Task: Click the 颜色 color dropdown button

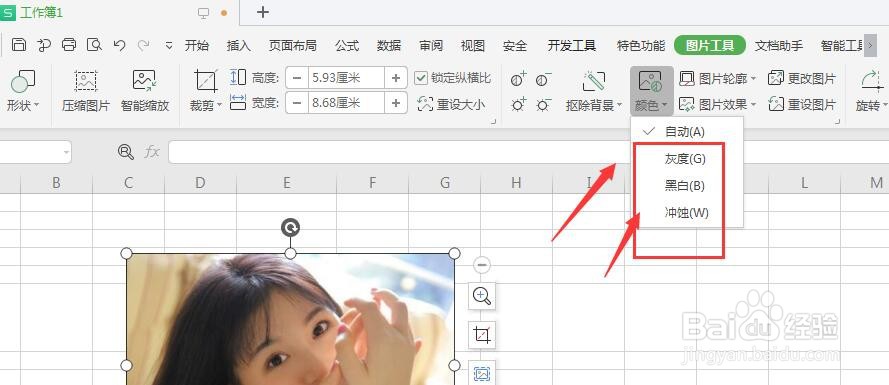Action: click(x=651, y=91)
